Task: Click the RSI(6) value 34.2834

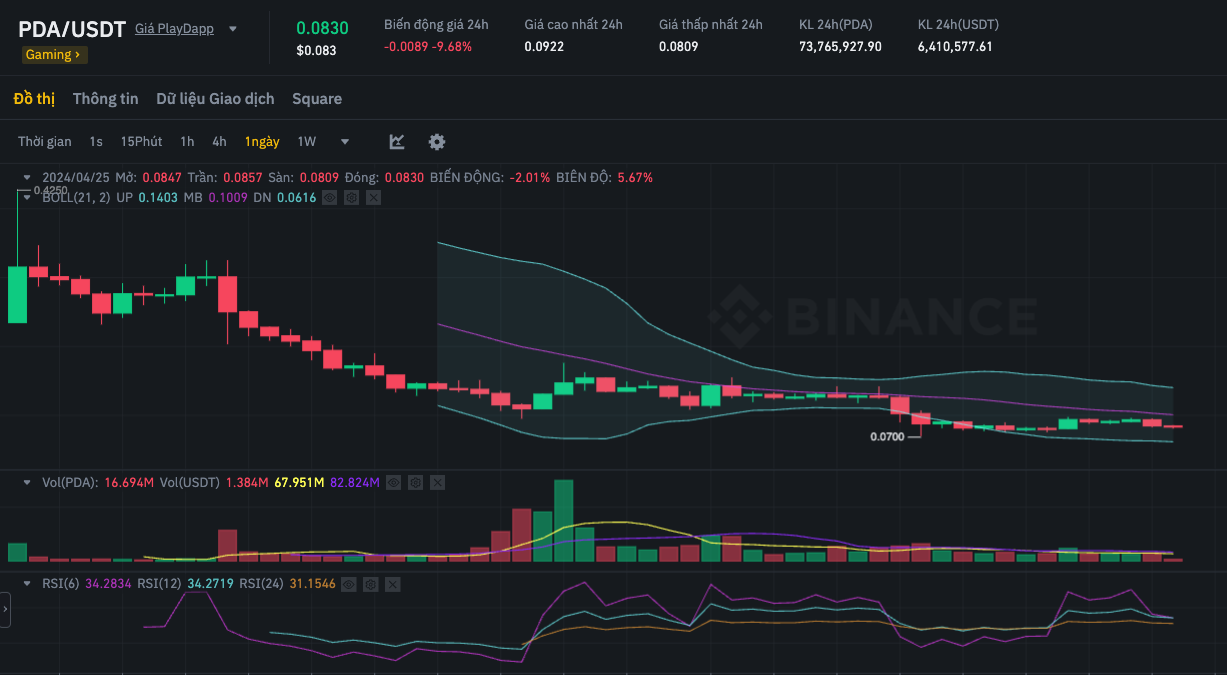Action: [109, 584]
